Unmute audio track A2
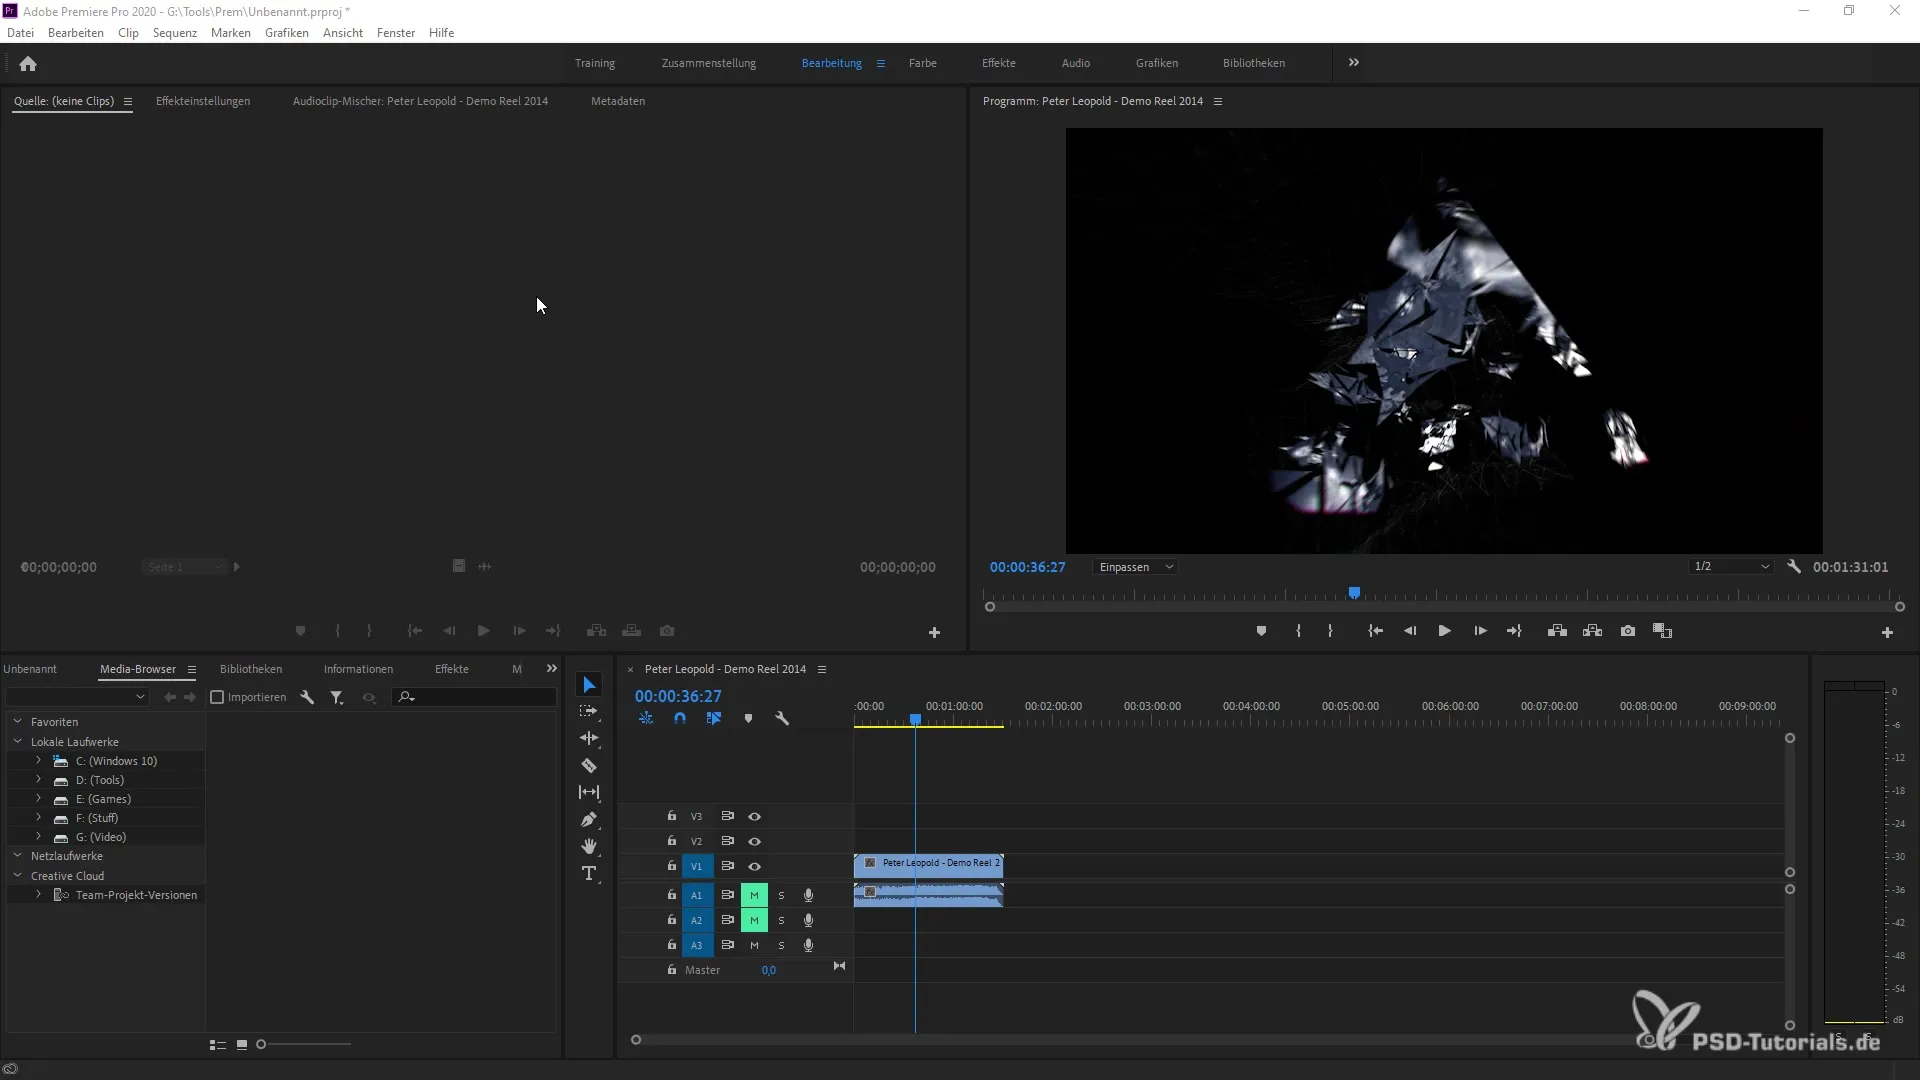Screen dimensions: 1920x1080 click(x=754, y=920)
